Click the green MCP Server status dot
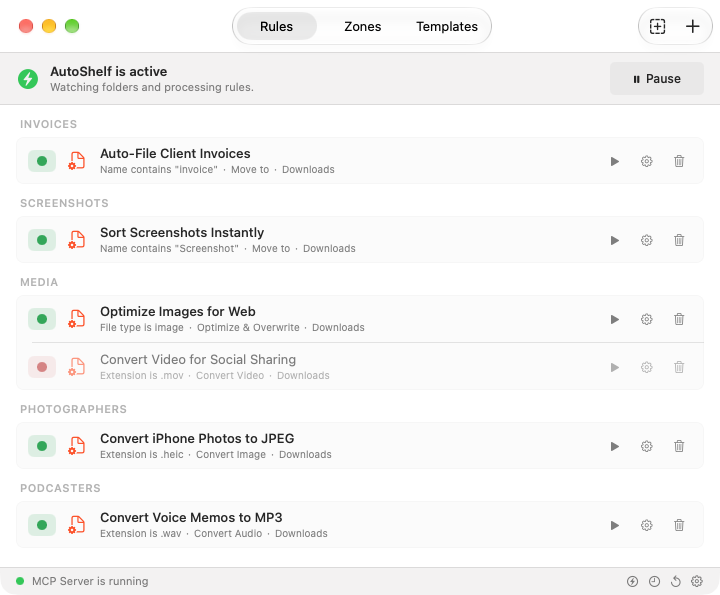Viewport: 720px width, 595px height. click(20, 581)
